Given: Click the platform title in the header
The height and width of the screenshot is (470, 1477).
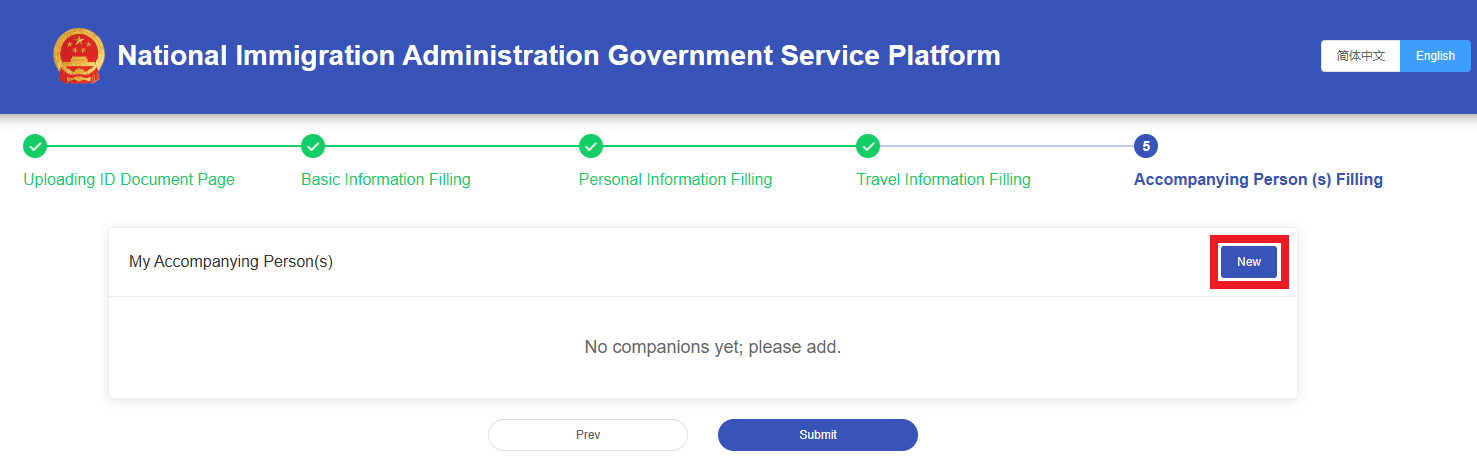Looking at the screenshot, I should click(558, 56).
